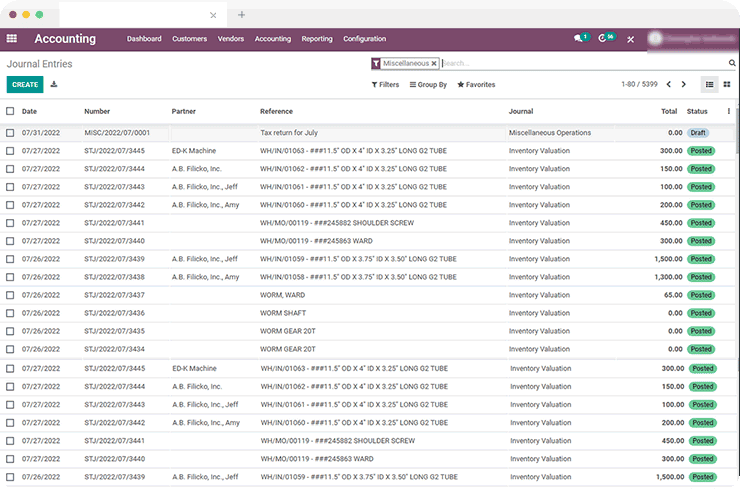Expand the Group By dropdown
Screen dimensions: 740x490
tap(428, 85)
